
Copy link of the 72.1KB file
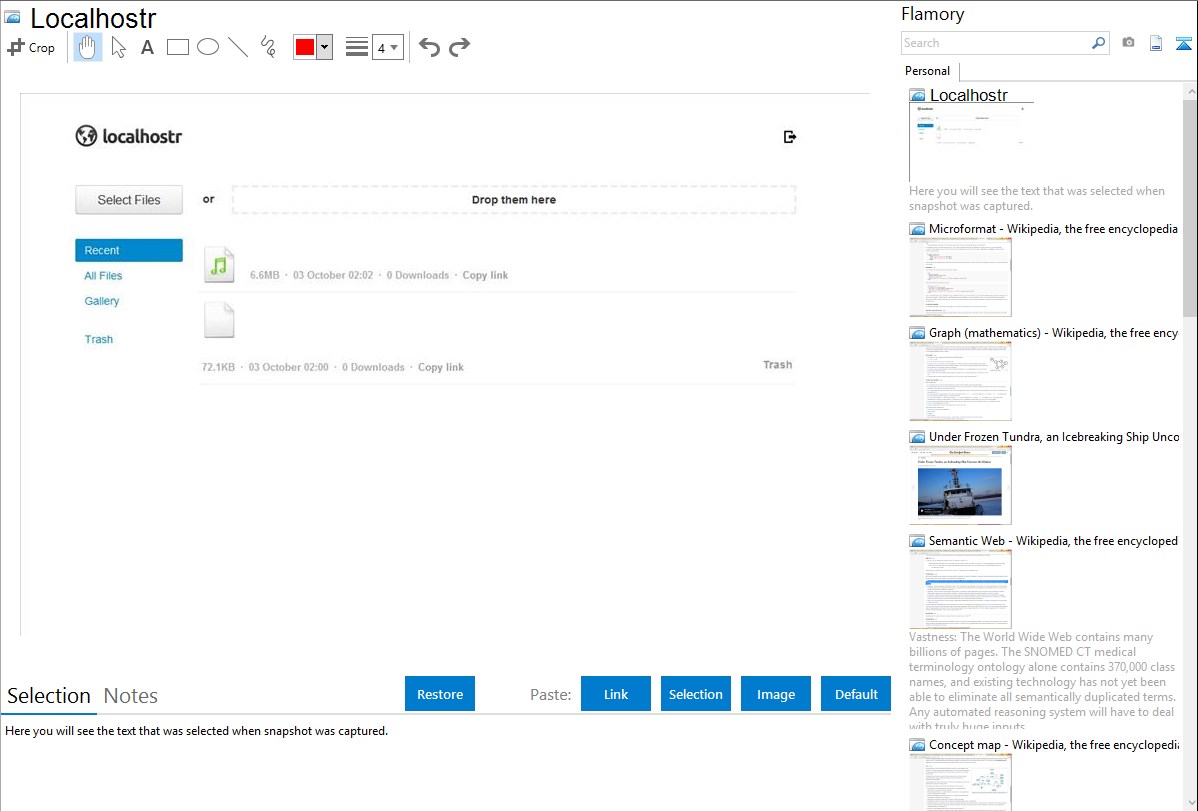pyautogui.click(x=441, y=367)
